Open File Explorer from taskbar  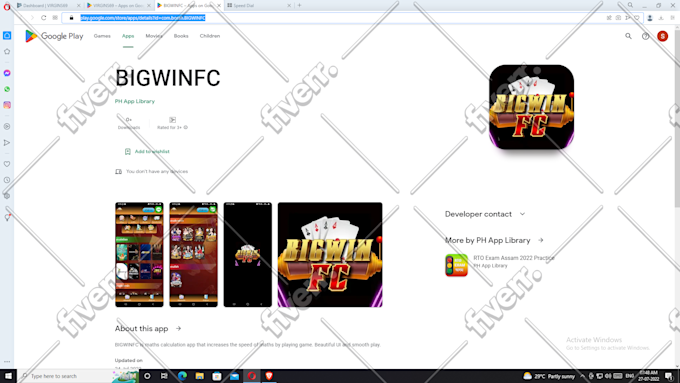pos(199,376)
